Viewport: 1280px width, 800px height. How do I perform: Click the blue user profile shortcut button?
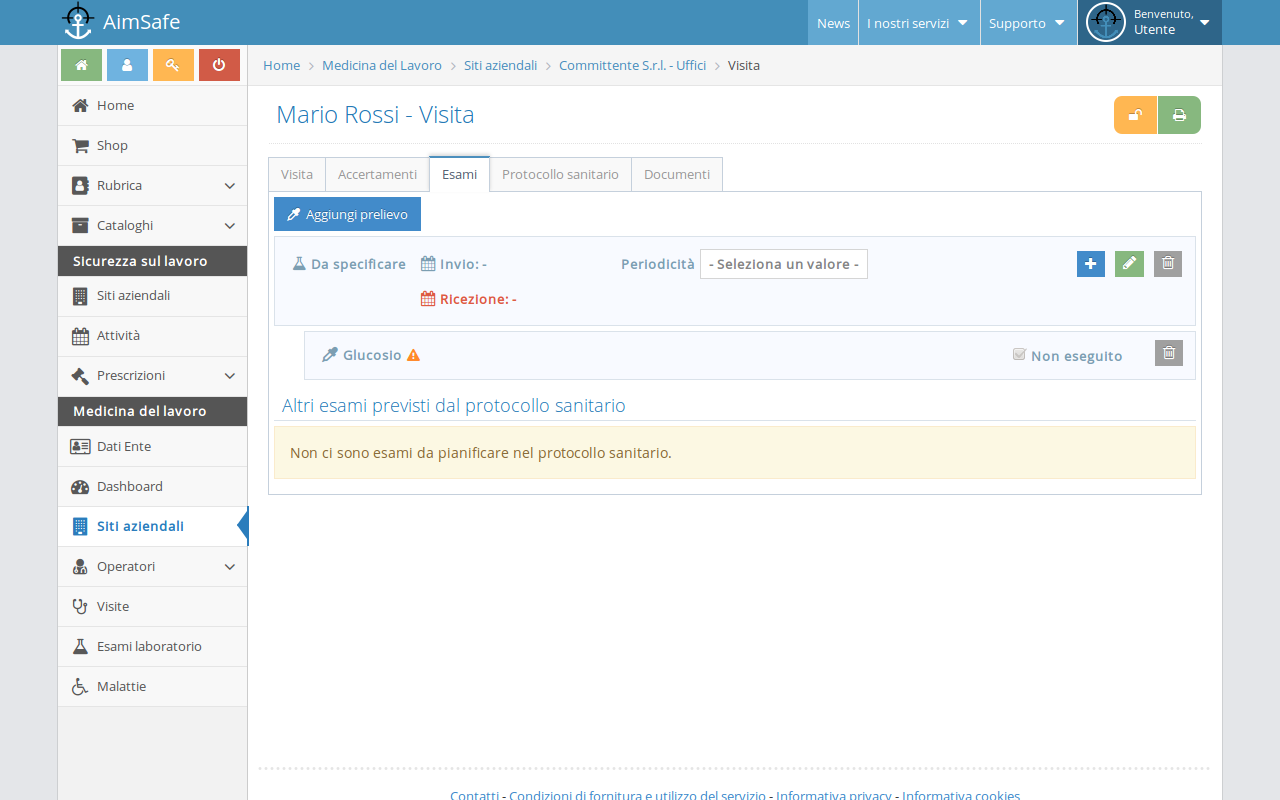pos(127,65)
